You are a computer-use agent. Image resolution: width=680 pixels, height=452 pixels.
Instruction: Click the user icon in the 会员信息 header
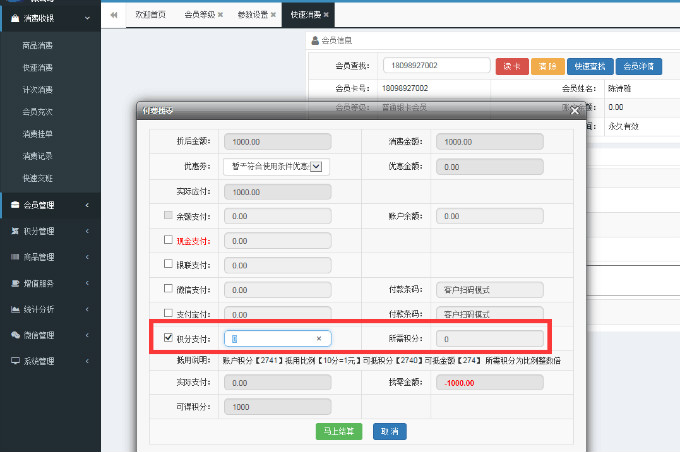(x=315, y=40)
